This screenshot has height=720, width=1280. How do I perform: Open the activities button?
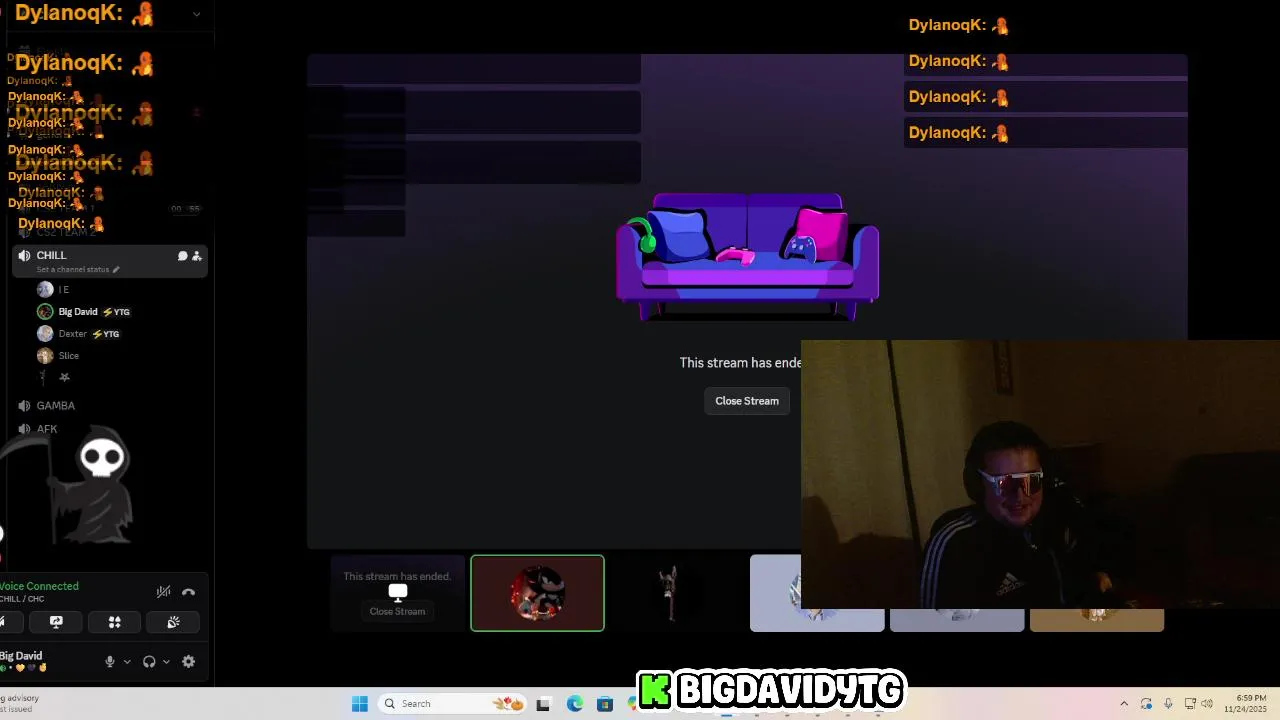(114, 622)
